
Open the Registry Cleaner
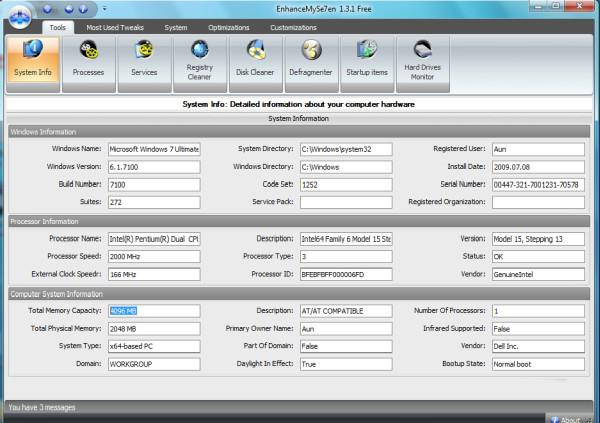[199, 63]
